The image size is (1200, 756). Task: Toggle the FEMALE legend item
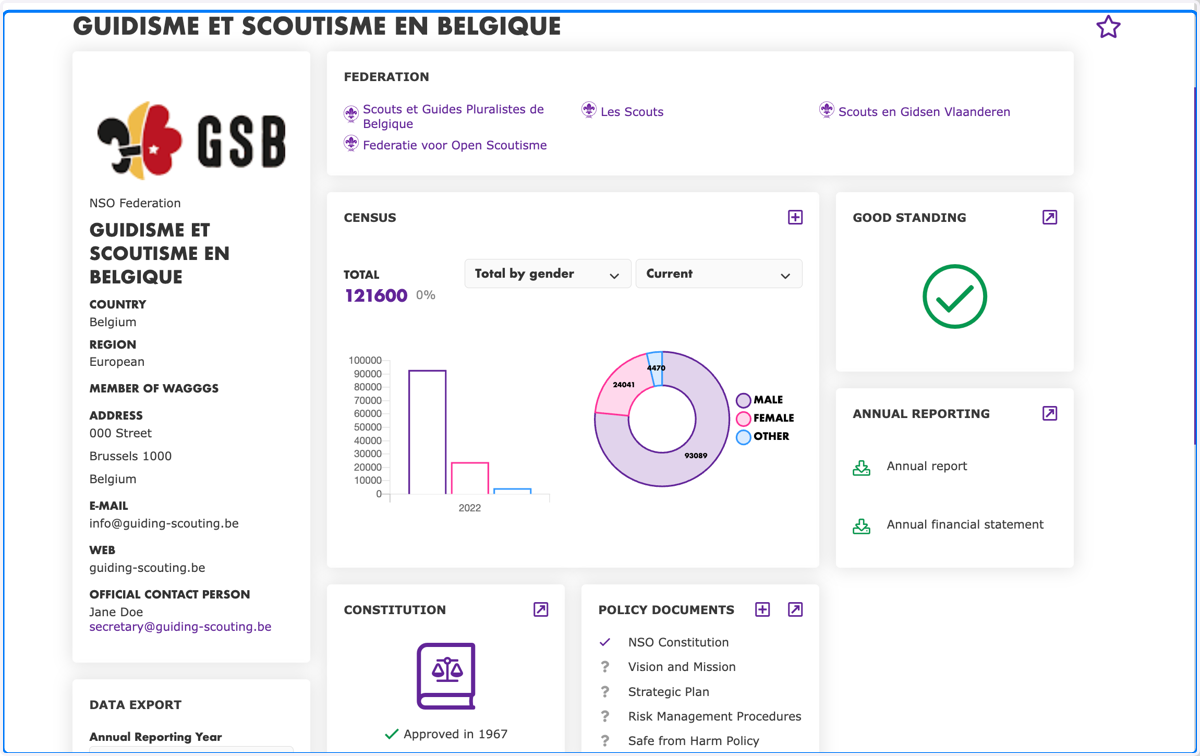pyautogui.click(x=765, y=418)
